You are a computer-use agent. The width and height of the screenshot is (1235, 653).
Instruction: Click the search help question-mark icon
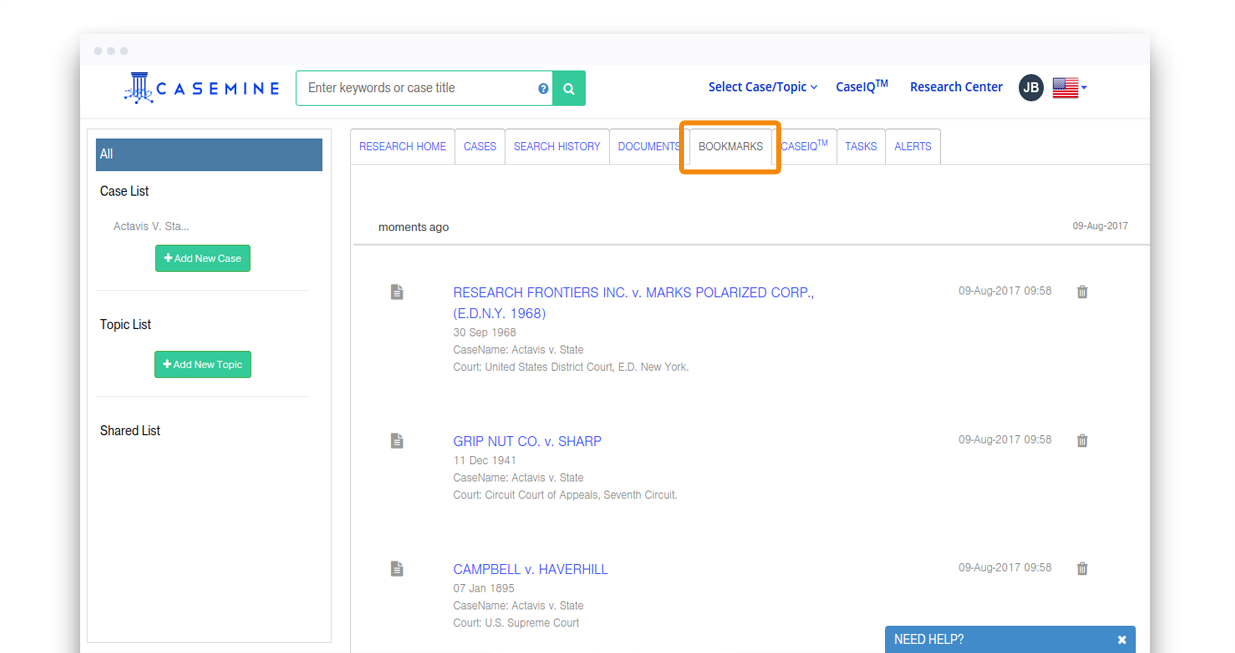[x=543, y=89]
